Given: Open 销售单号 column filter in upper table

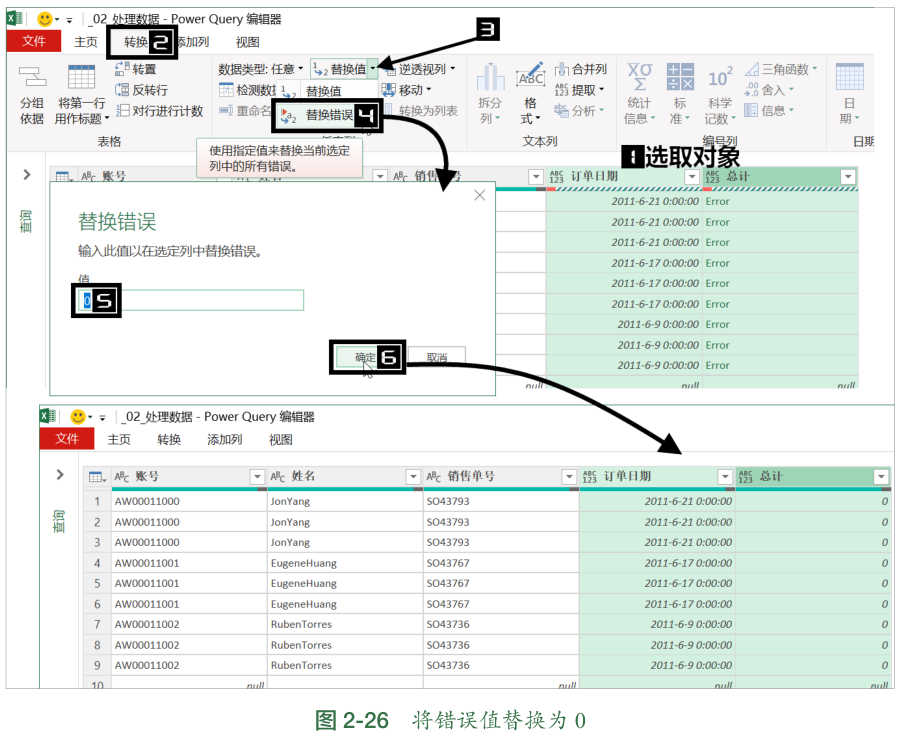Looking at the screenshot, I should 536,176.
